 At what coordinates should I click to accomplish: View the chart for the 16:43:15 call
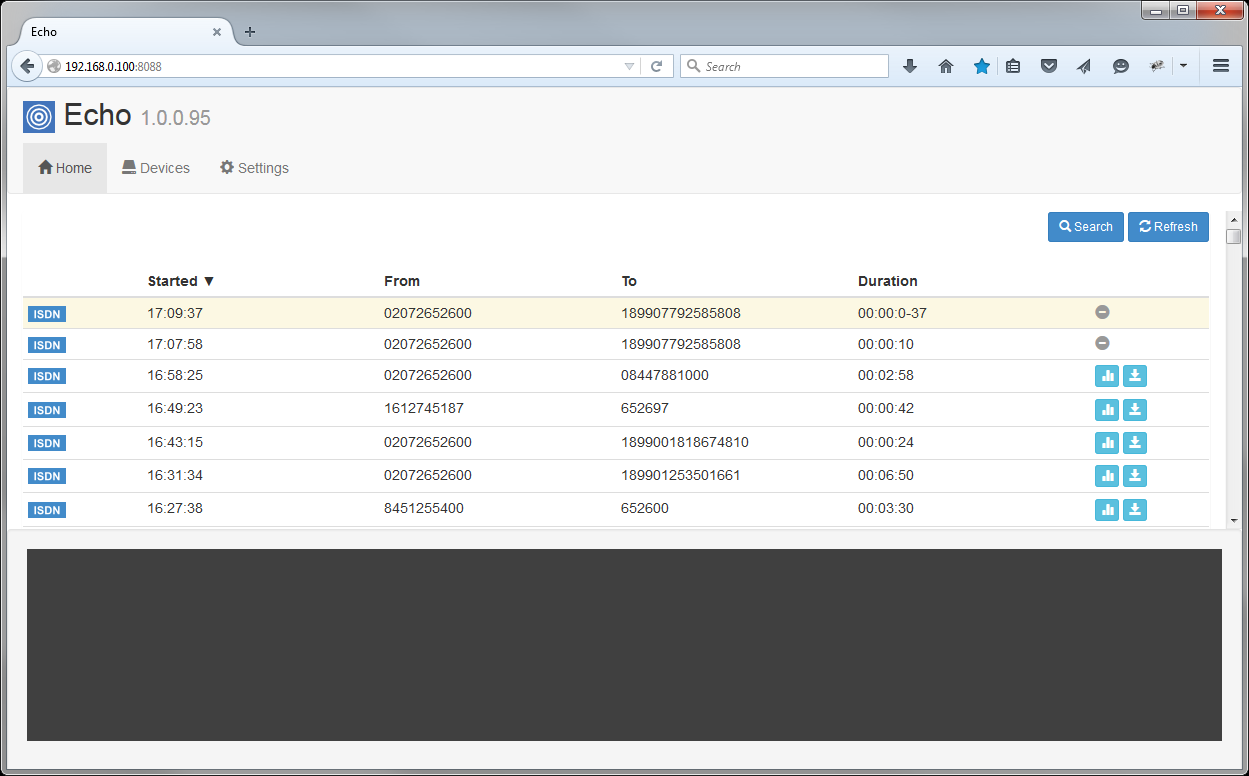click(1107, 443)
